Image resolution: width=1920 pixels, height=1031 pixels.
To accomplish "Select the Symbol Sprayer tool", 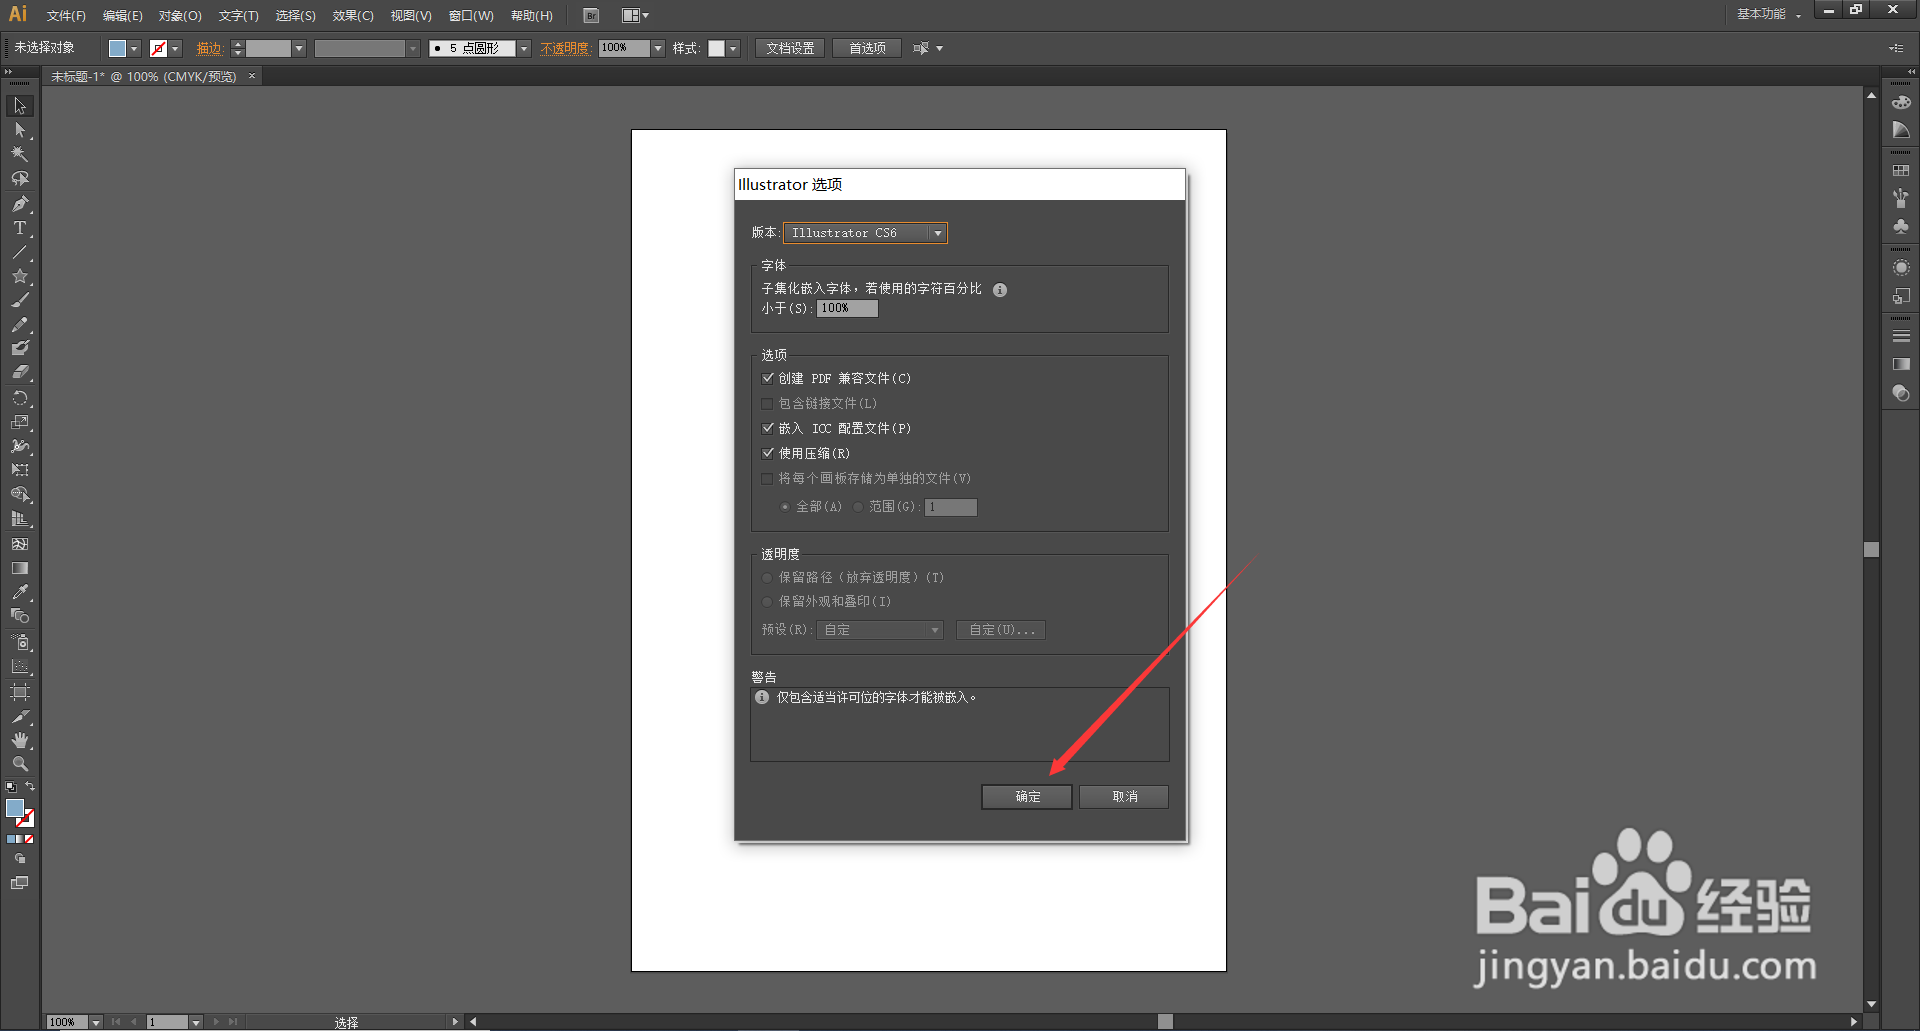I will coord(20,642).
